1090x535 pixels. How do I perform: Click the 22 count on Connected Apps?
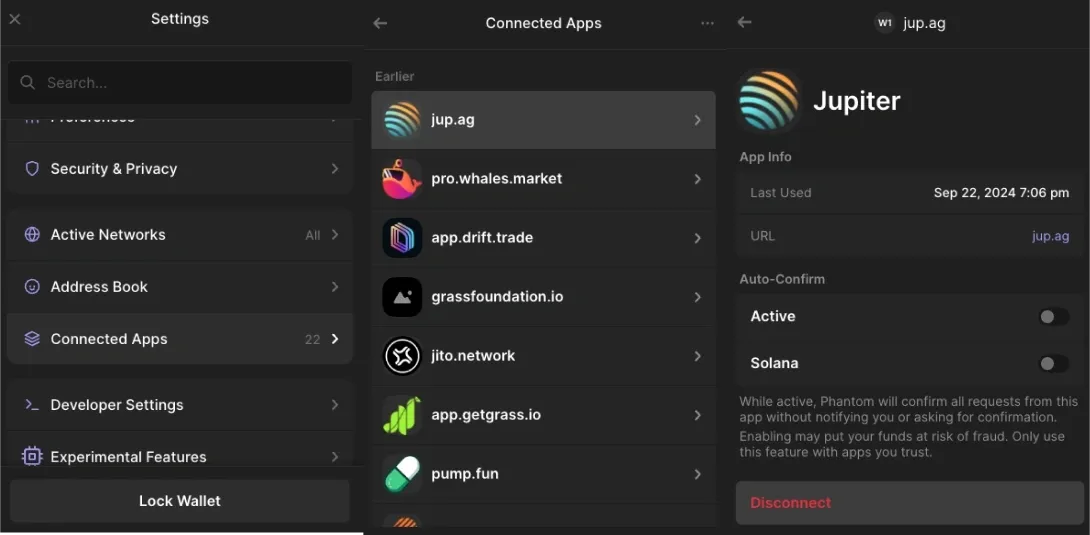312,339
